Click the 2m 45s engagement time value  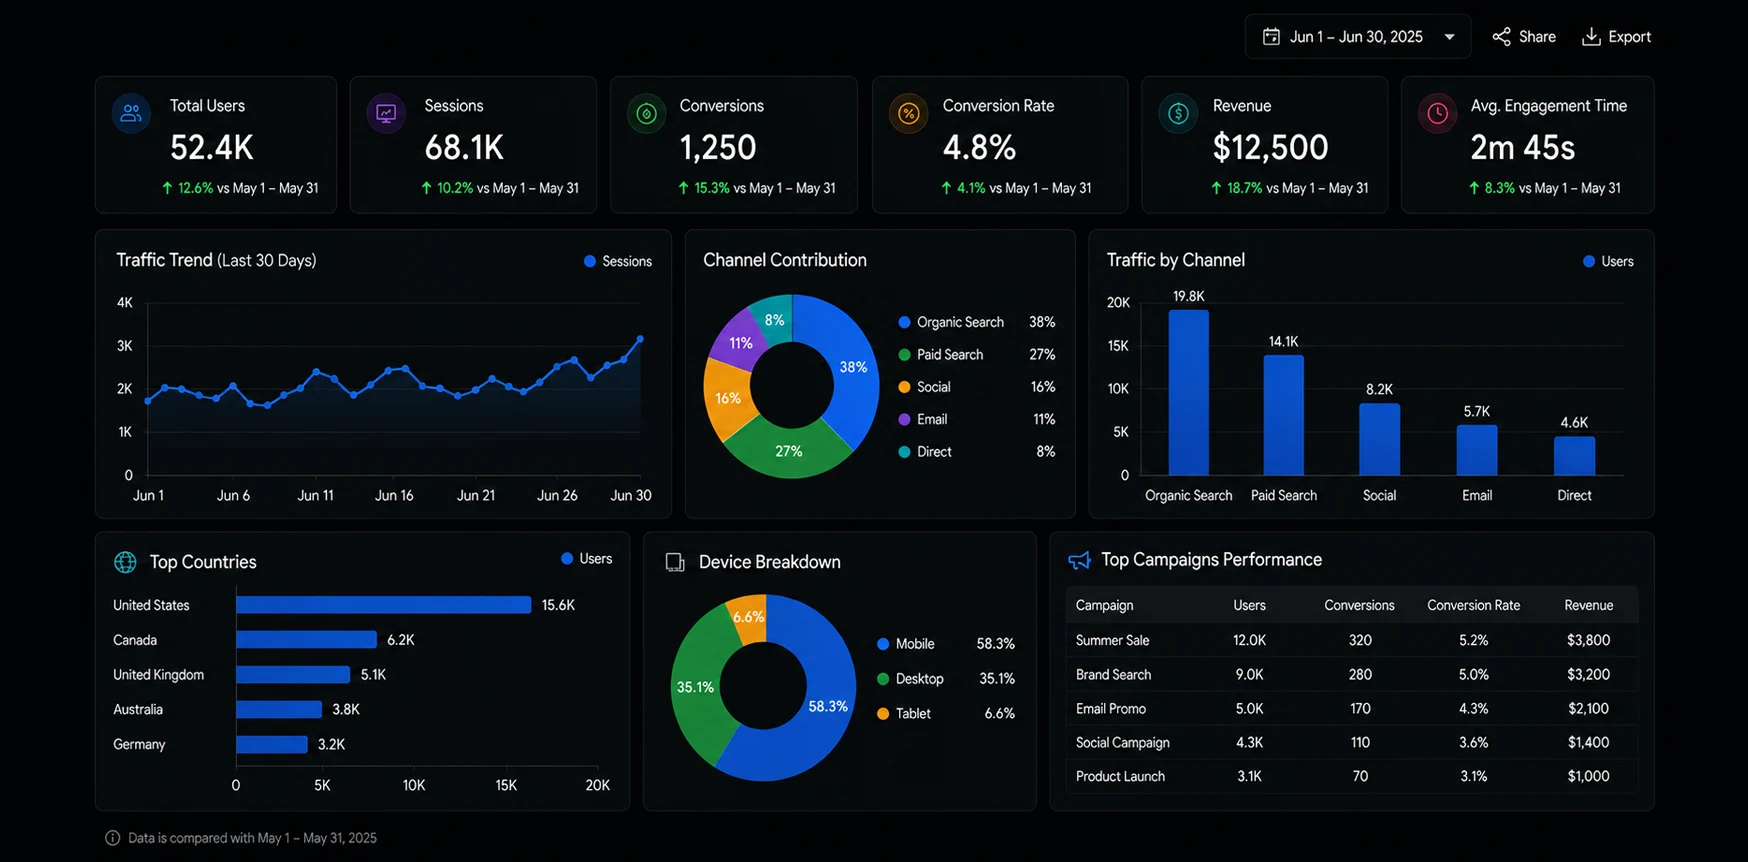point(1522,148)
